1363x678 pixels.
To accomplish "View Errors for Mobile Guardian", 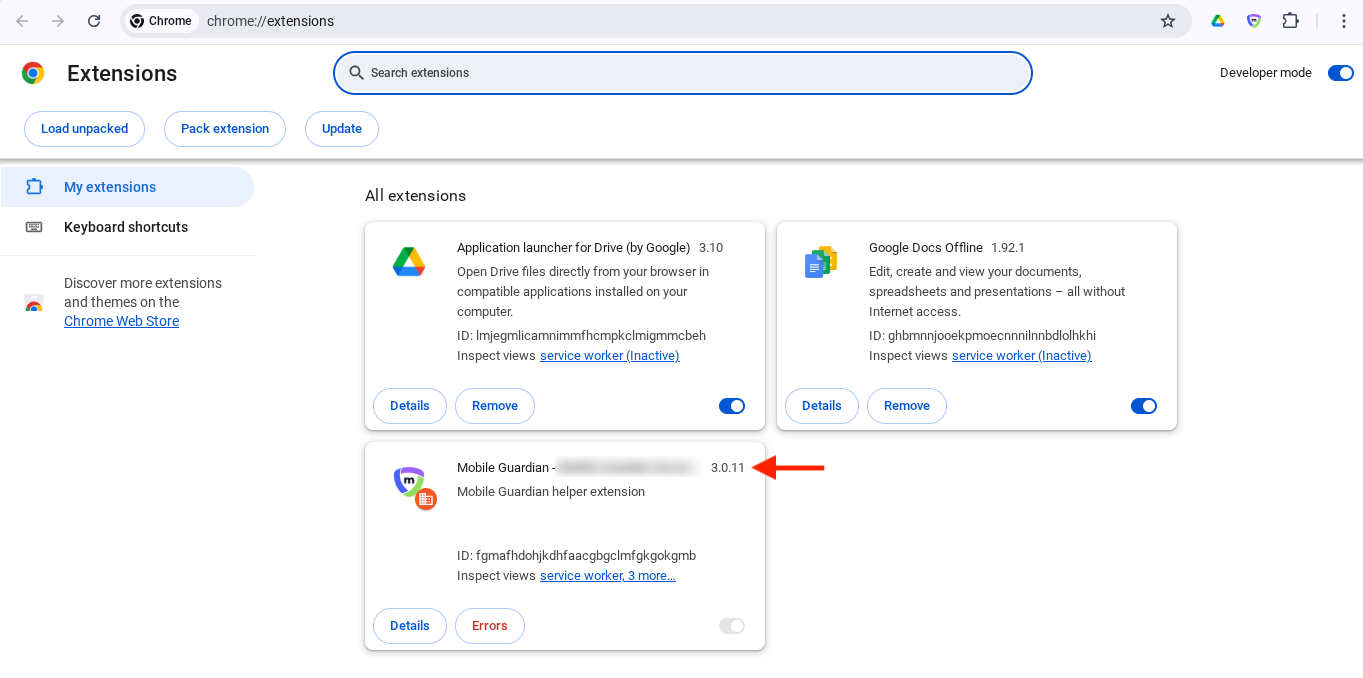I will [x=490, y=626].
